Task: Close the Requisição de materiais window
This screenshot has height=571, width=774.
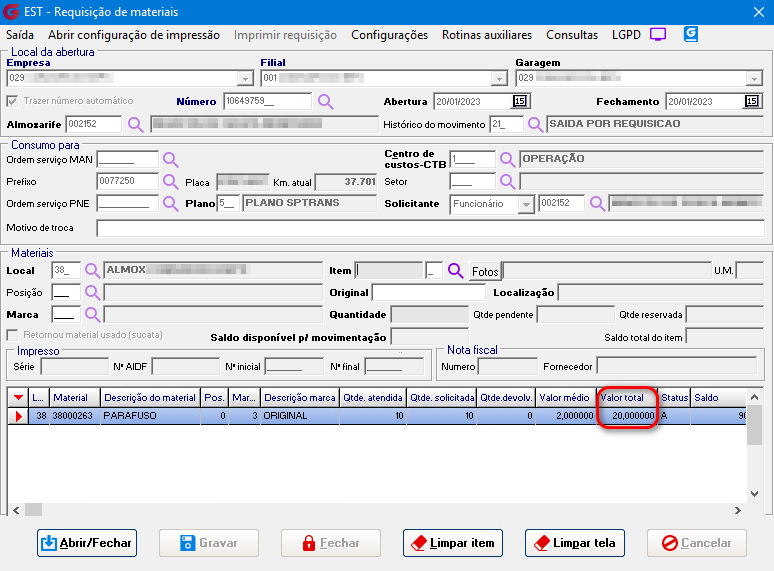Action: [x=759, y=12]
